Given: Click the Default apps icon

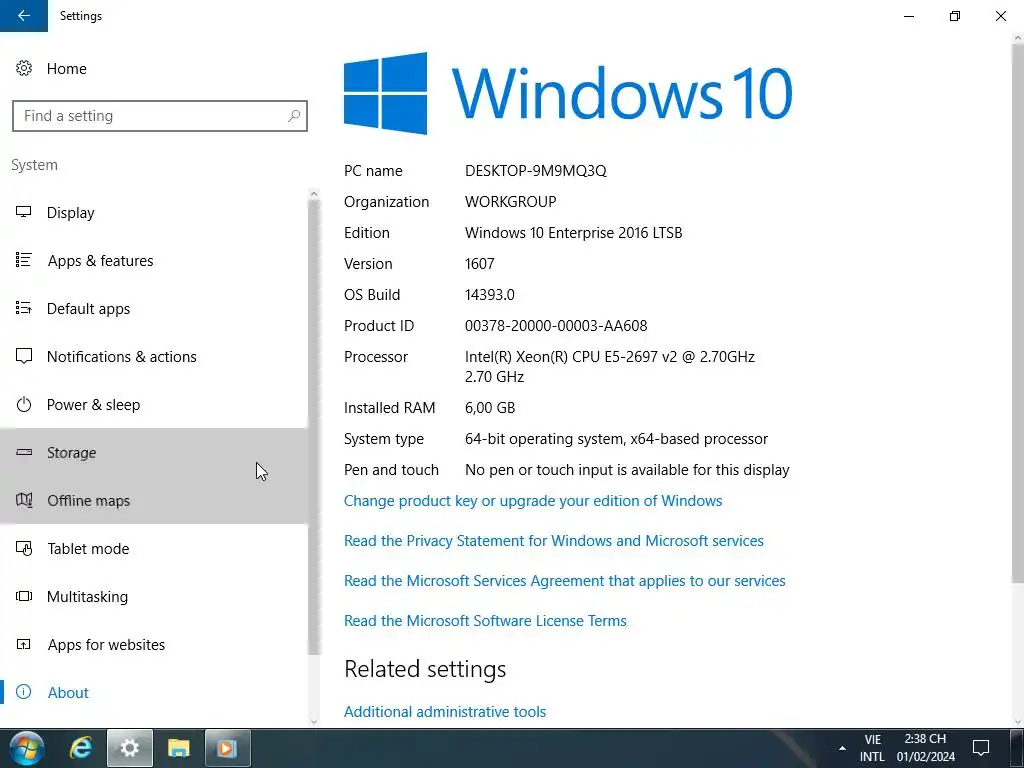Looking at the screenshot, I should click(x=24, y=308).
